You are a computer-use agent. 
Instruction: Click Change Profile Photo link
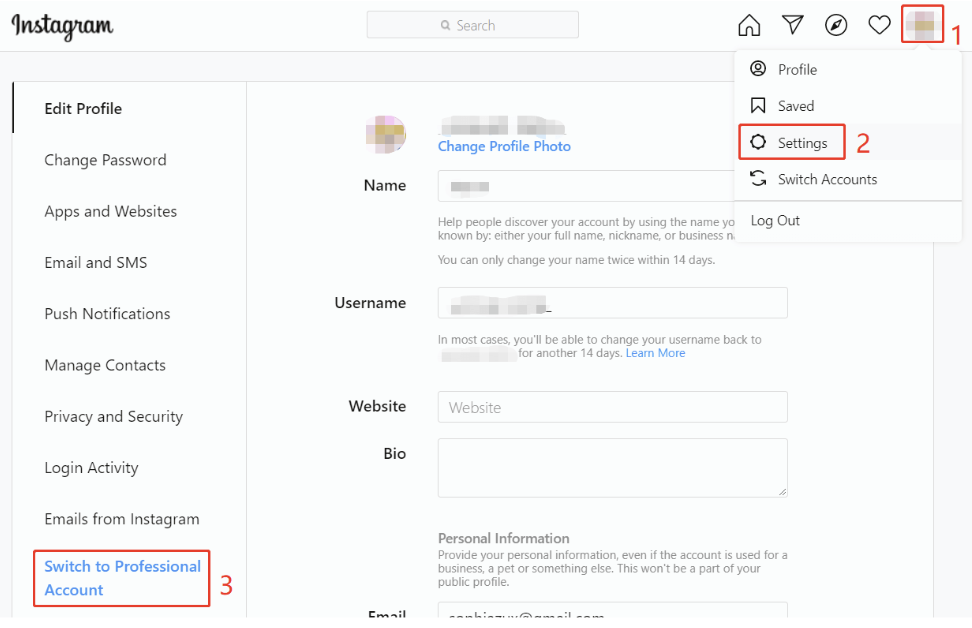coord(504,146)
